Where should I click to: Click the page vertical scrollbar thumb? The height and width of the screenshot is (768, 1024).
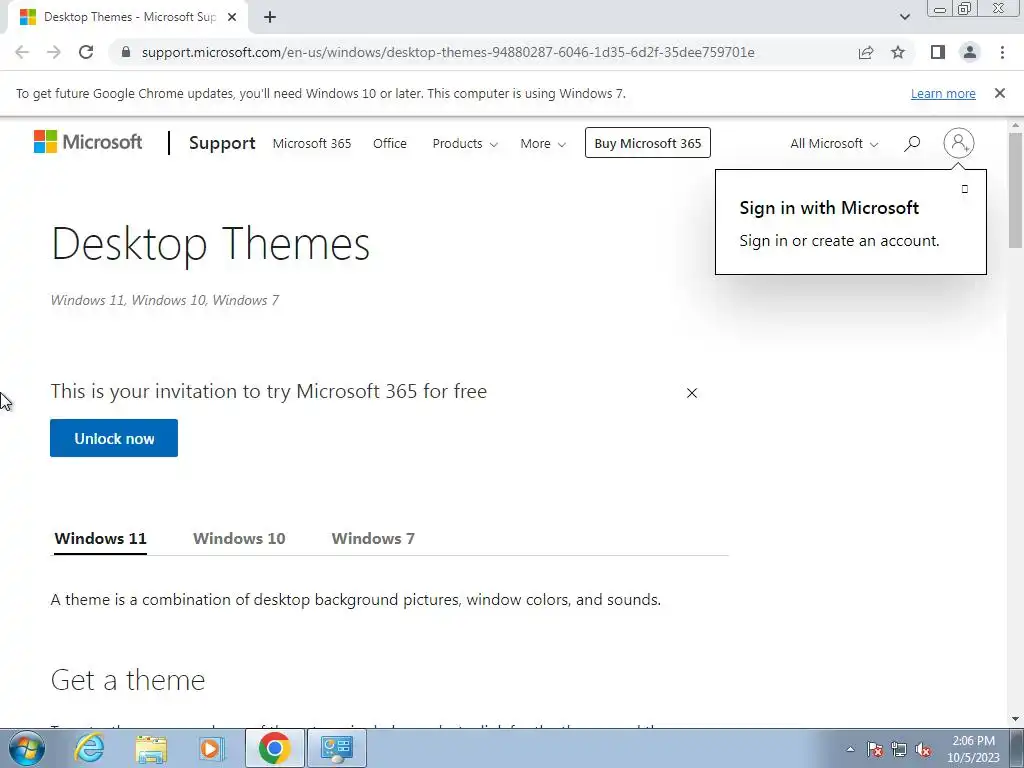click(1015, 191)
